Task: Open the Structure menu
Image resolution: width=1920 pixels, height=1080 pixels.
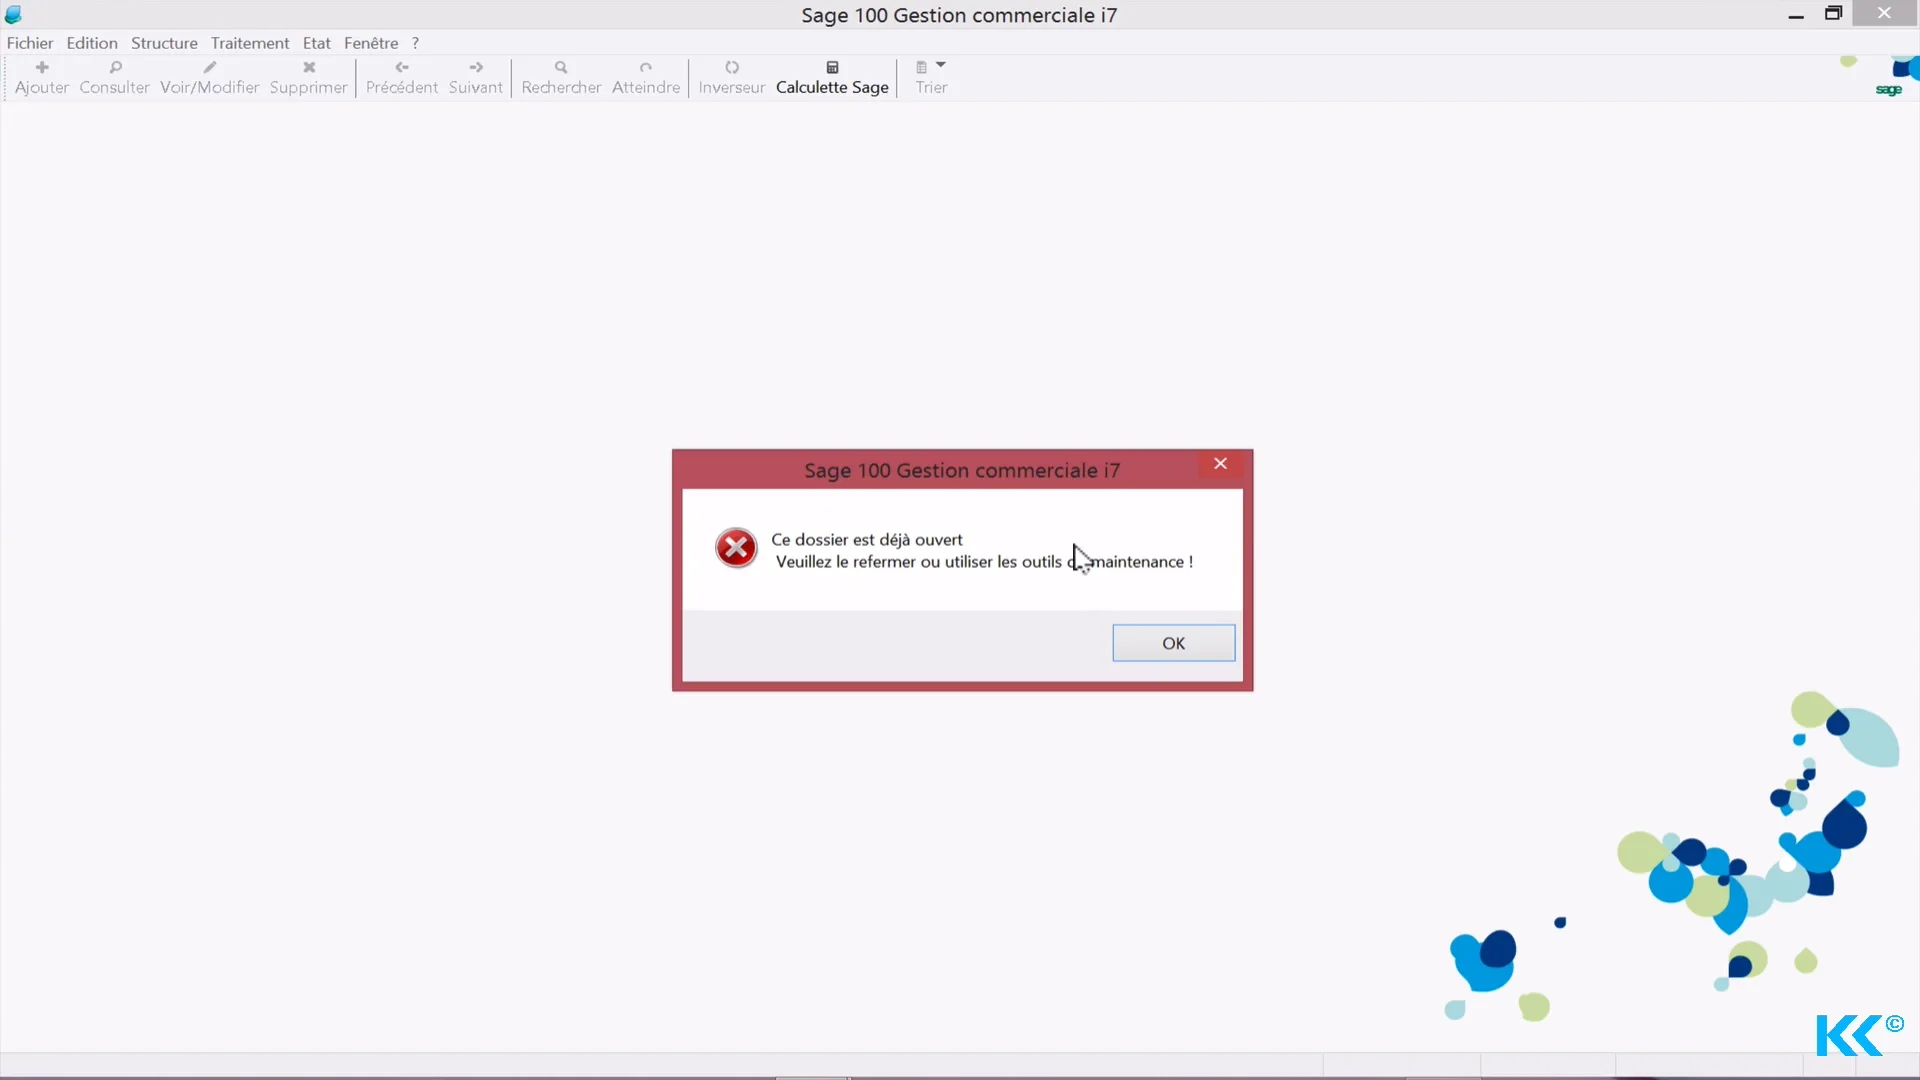Action: (x=164, y=43)
